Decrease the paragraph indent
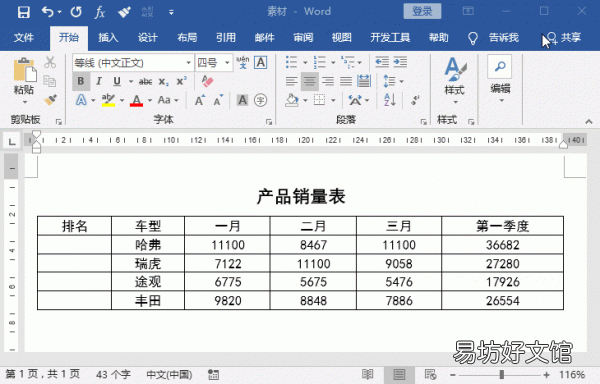Viewport: 600px width, 384px height. click(382, 62)
